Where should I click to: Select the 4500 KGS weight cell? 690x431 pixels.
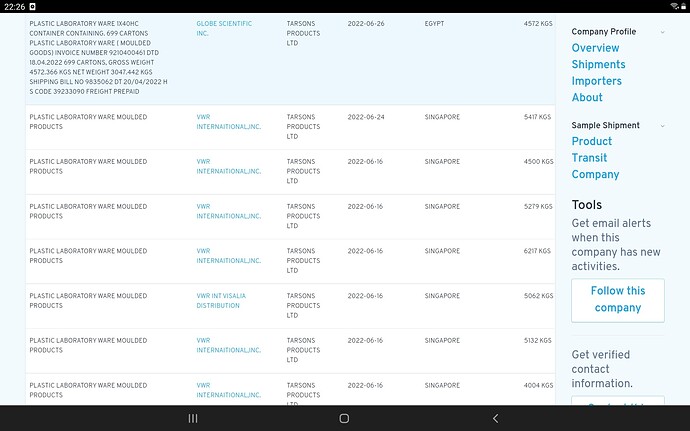tap(538, 162)
